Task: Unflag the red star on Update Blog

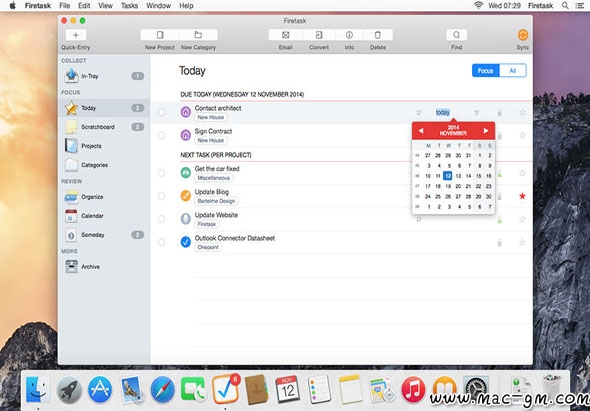Action: pos(522,196)
